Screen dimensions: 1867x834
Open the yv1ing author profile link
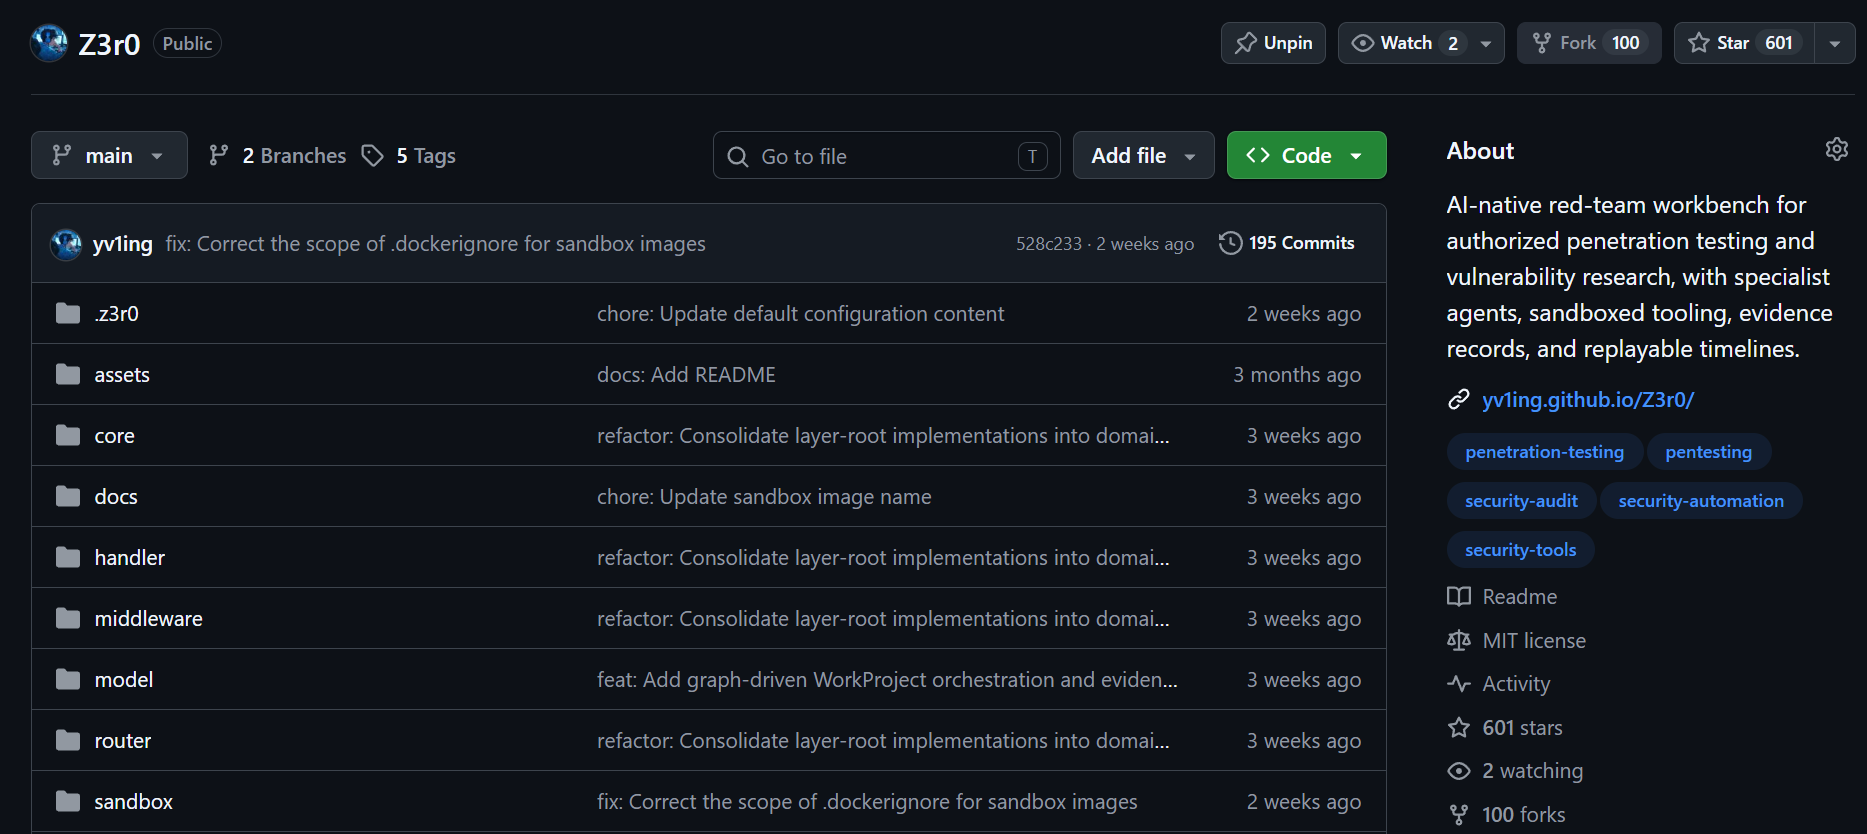click(x=122, y=244)
